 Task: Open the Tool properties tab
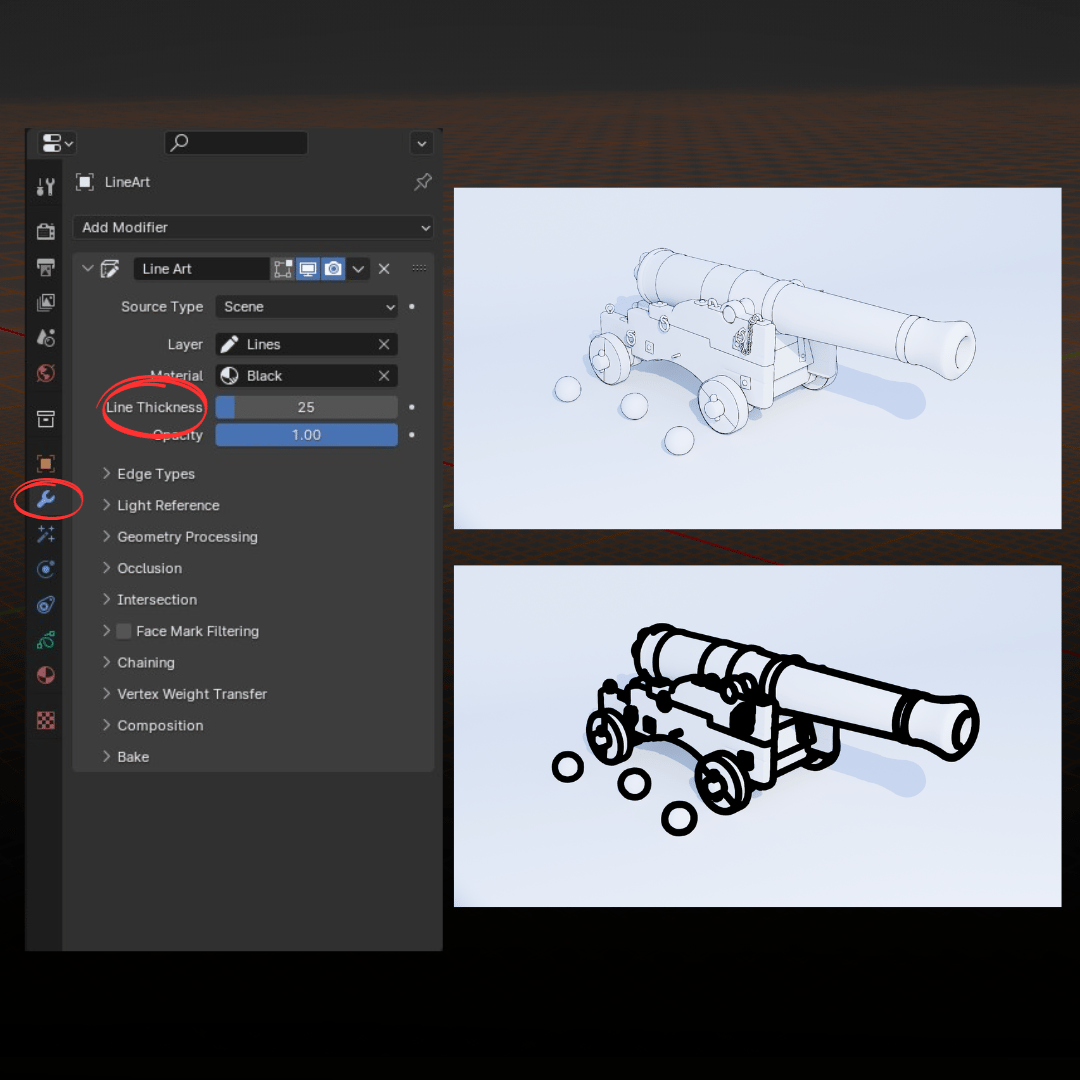click(x=45, y=186)
